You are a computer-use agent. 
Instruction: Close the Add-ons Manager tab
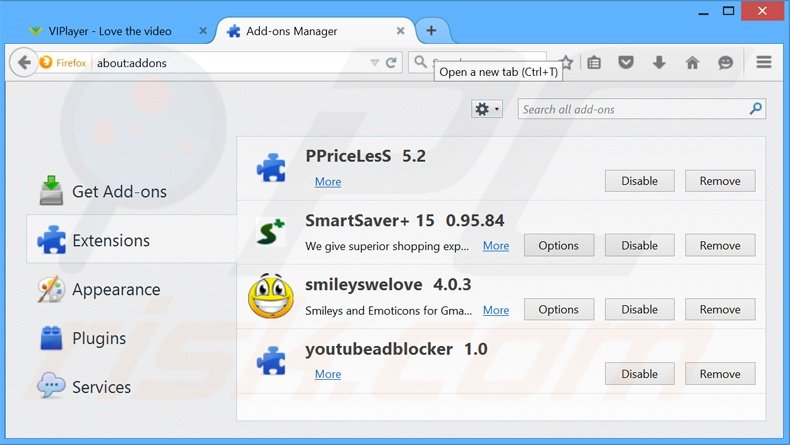pyautogui.click(x=401, y=31)
